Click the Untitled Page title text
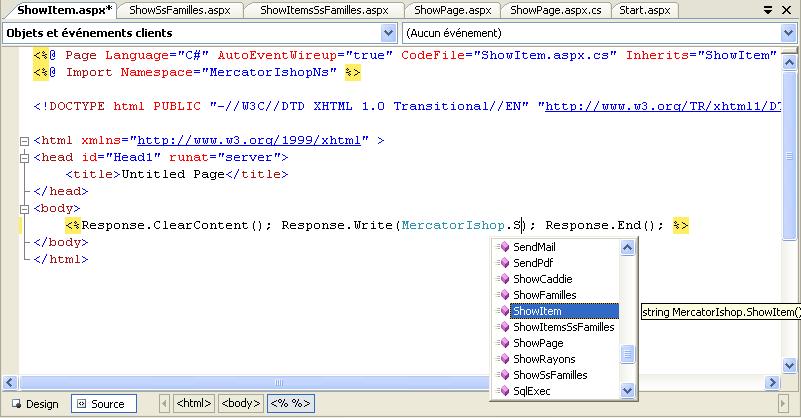 coord(173,174)
